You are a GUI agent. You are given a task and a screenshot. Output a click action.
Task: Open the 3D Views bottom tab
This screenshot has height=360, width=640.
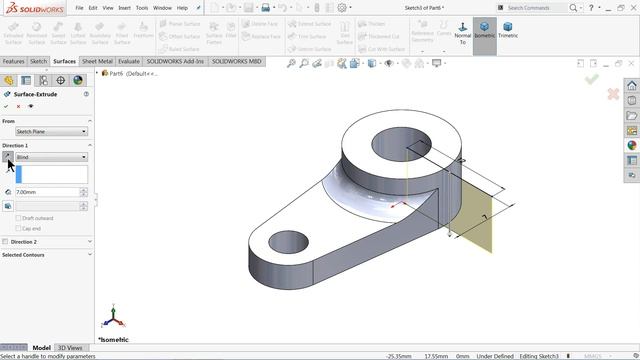click(x=70, y=348)
